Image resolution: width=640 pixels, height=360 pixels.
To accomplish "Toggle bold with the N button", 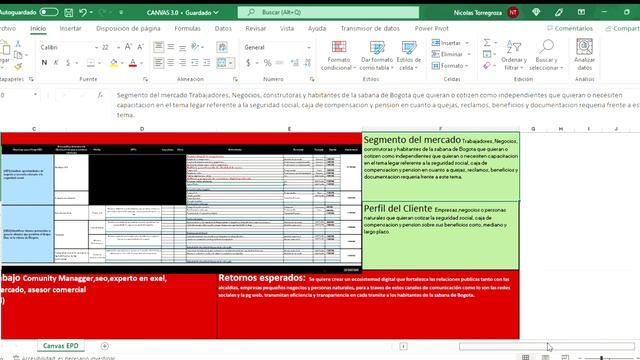I will (x=44, y=63).
